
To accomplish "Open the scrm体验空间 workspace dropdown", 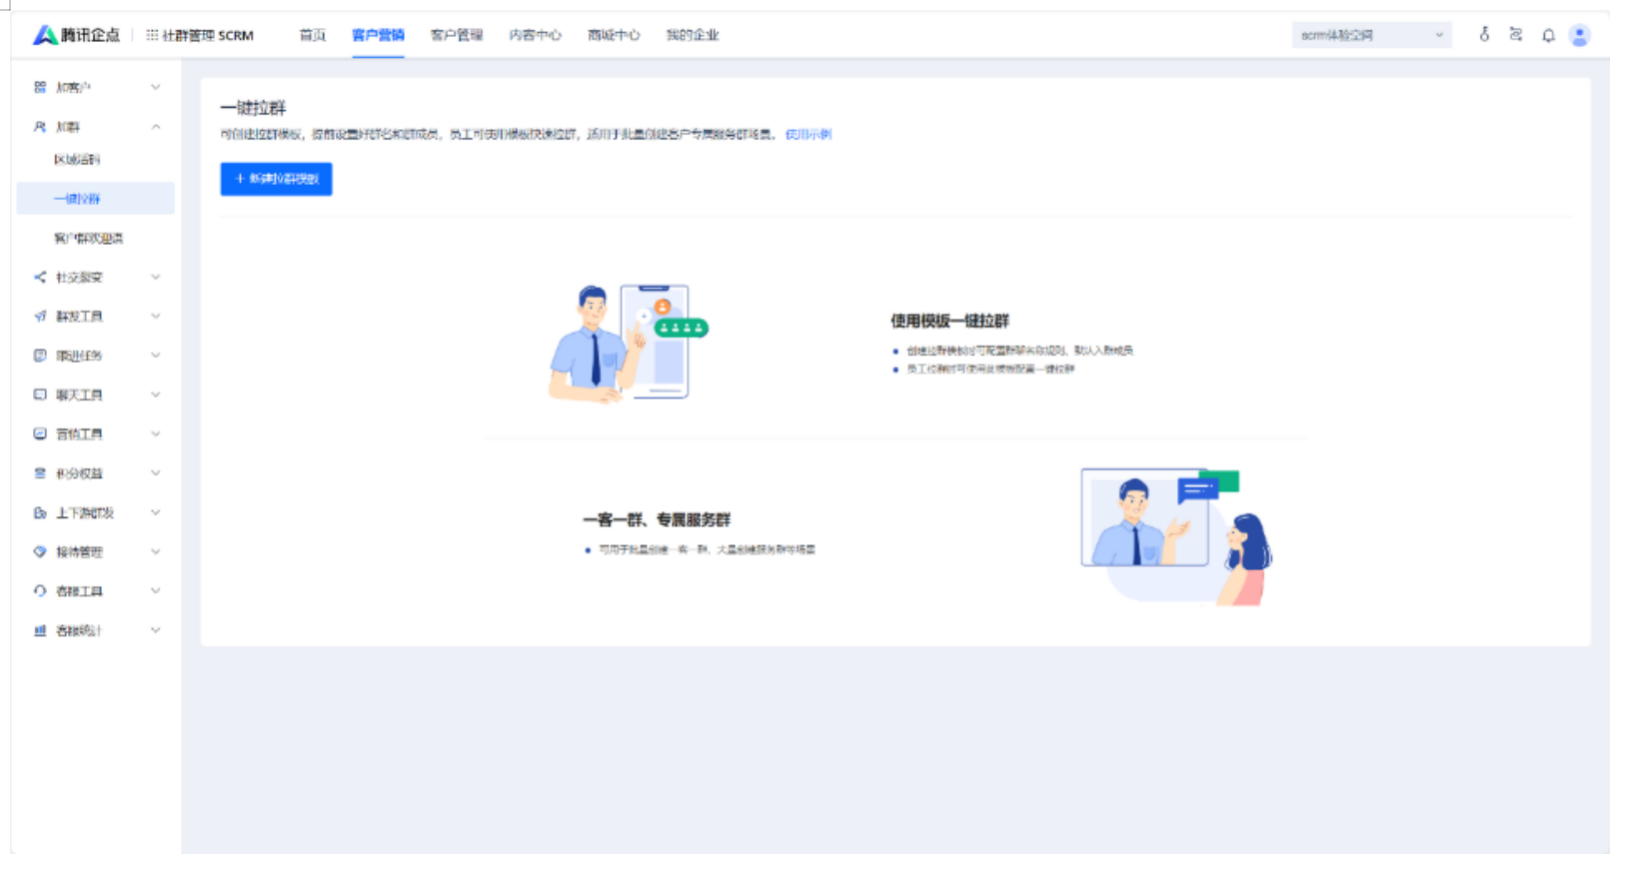I will click(x=1370, y=35).
